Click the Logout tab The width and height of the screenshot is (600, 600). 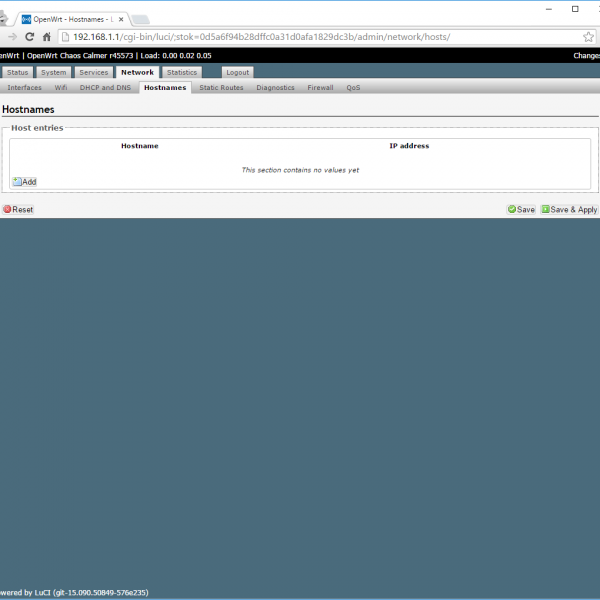pos(237,73)
